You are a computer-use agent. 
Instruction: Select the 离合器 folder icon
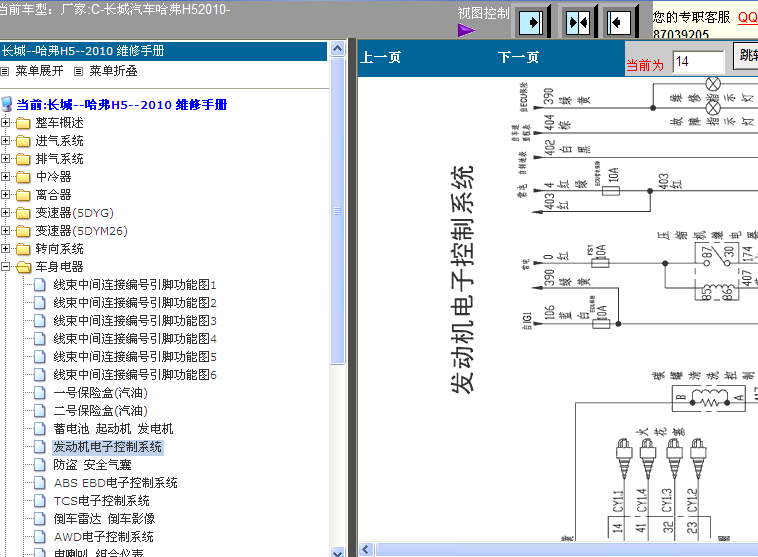pos(23,195)
